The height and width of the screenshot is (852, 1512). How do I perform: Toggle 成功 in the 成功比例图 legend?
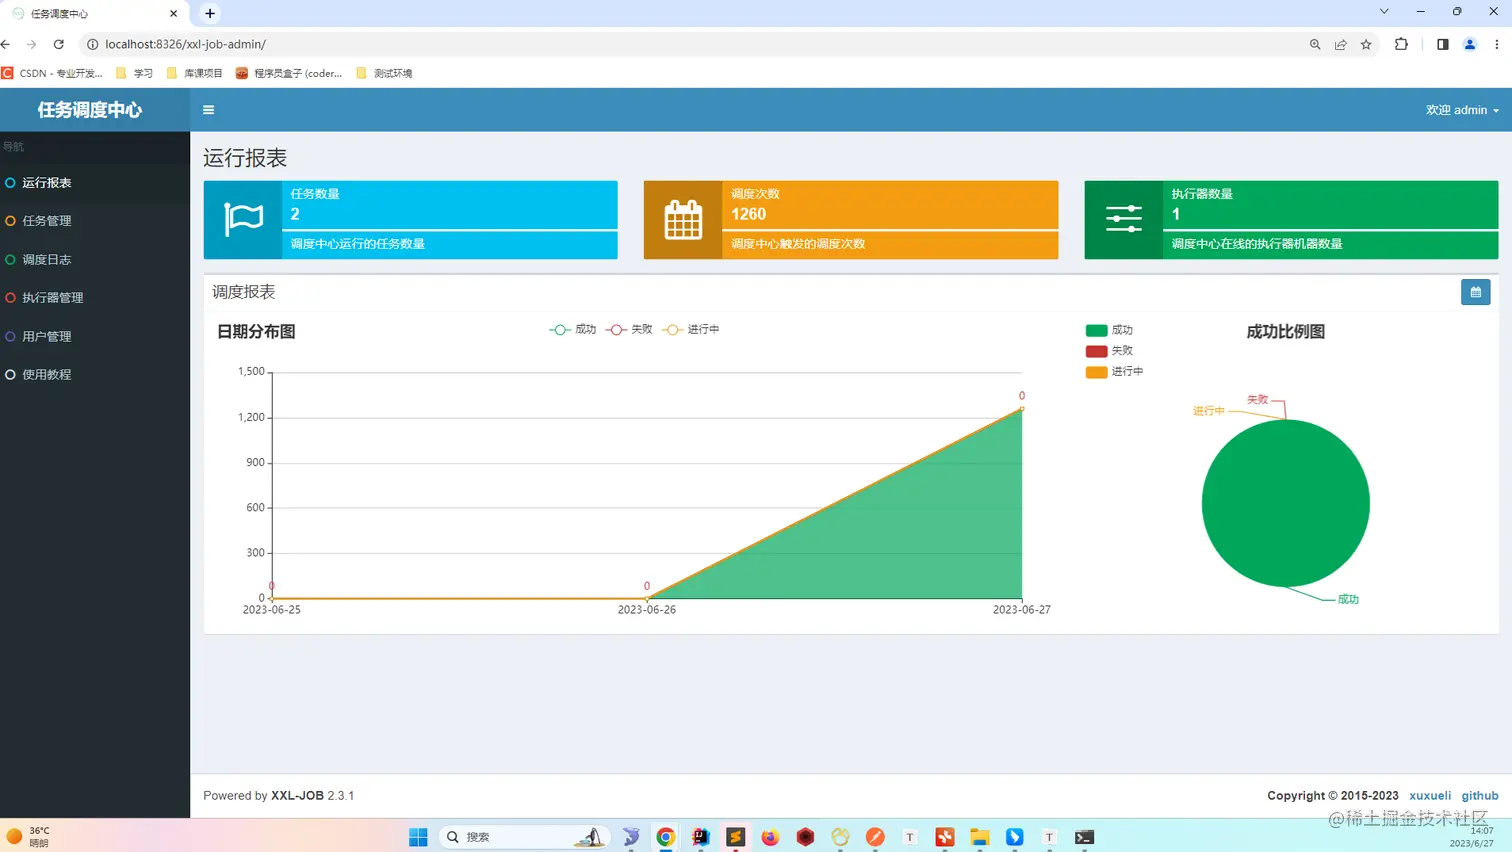click(1110, 330)
